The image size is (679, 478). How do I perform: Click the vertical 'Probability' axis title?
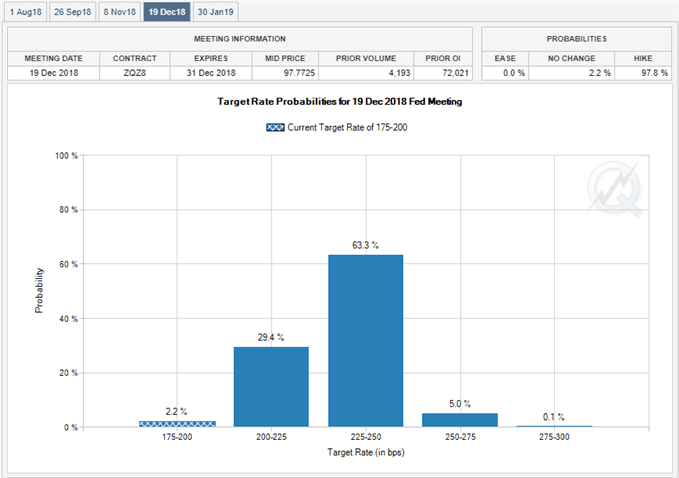pos(39,291)
